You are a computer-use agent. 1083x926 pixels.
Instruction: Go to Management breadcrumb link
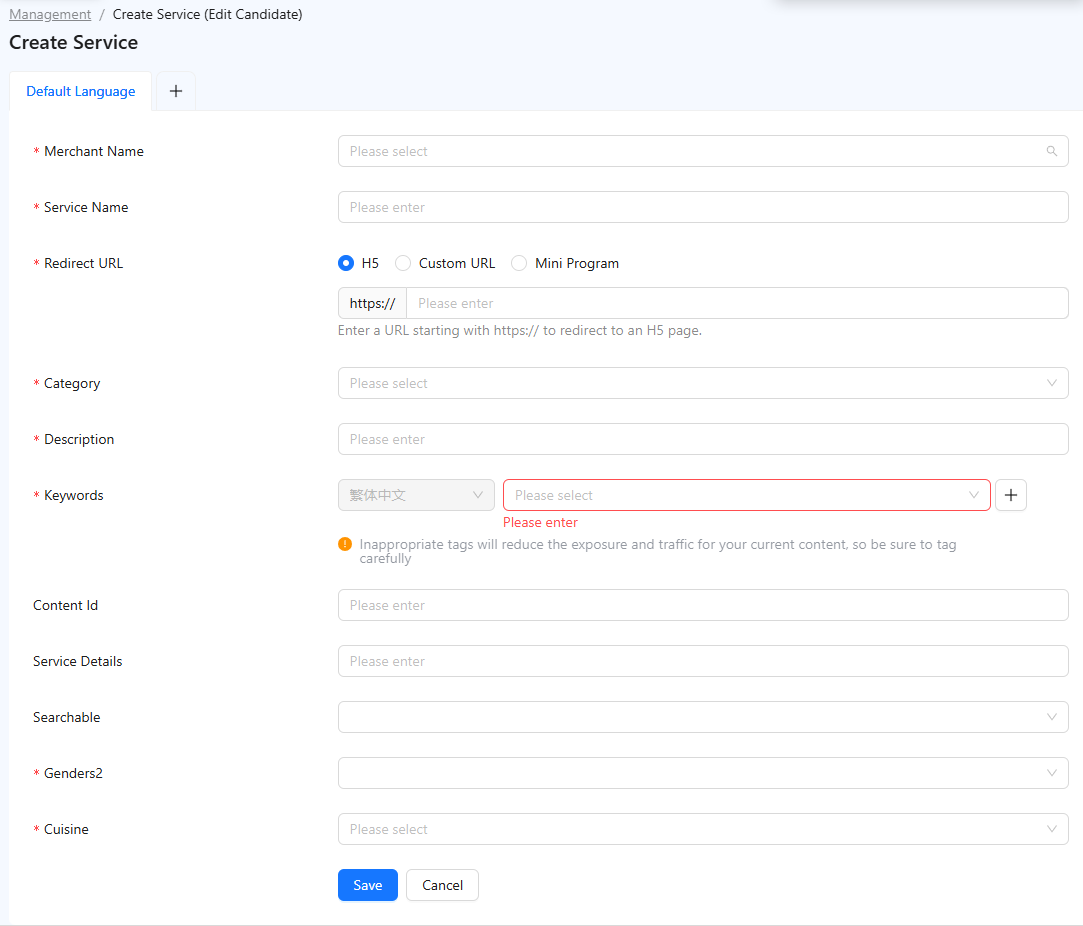50,15
